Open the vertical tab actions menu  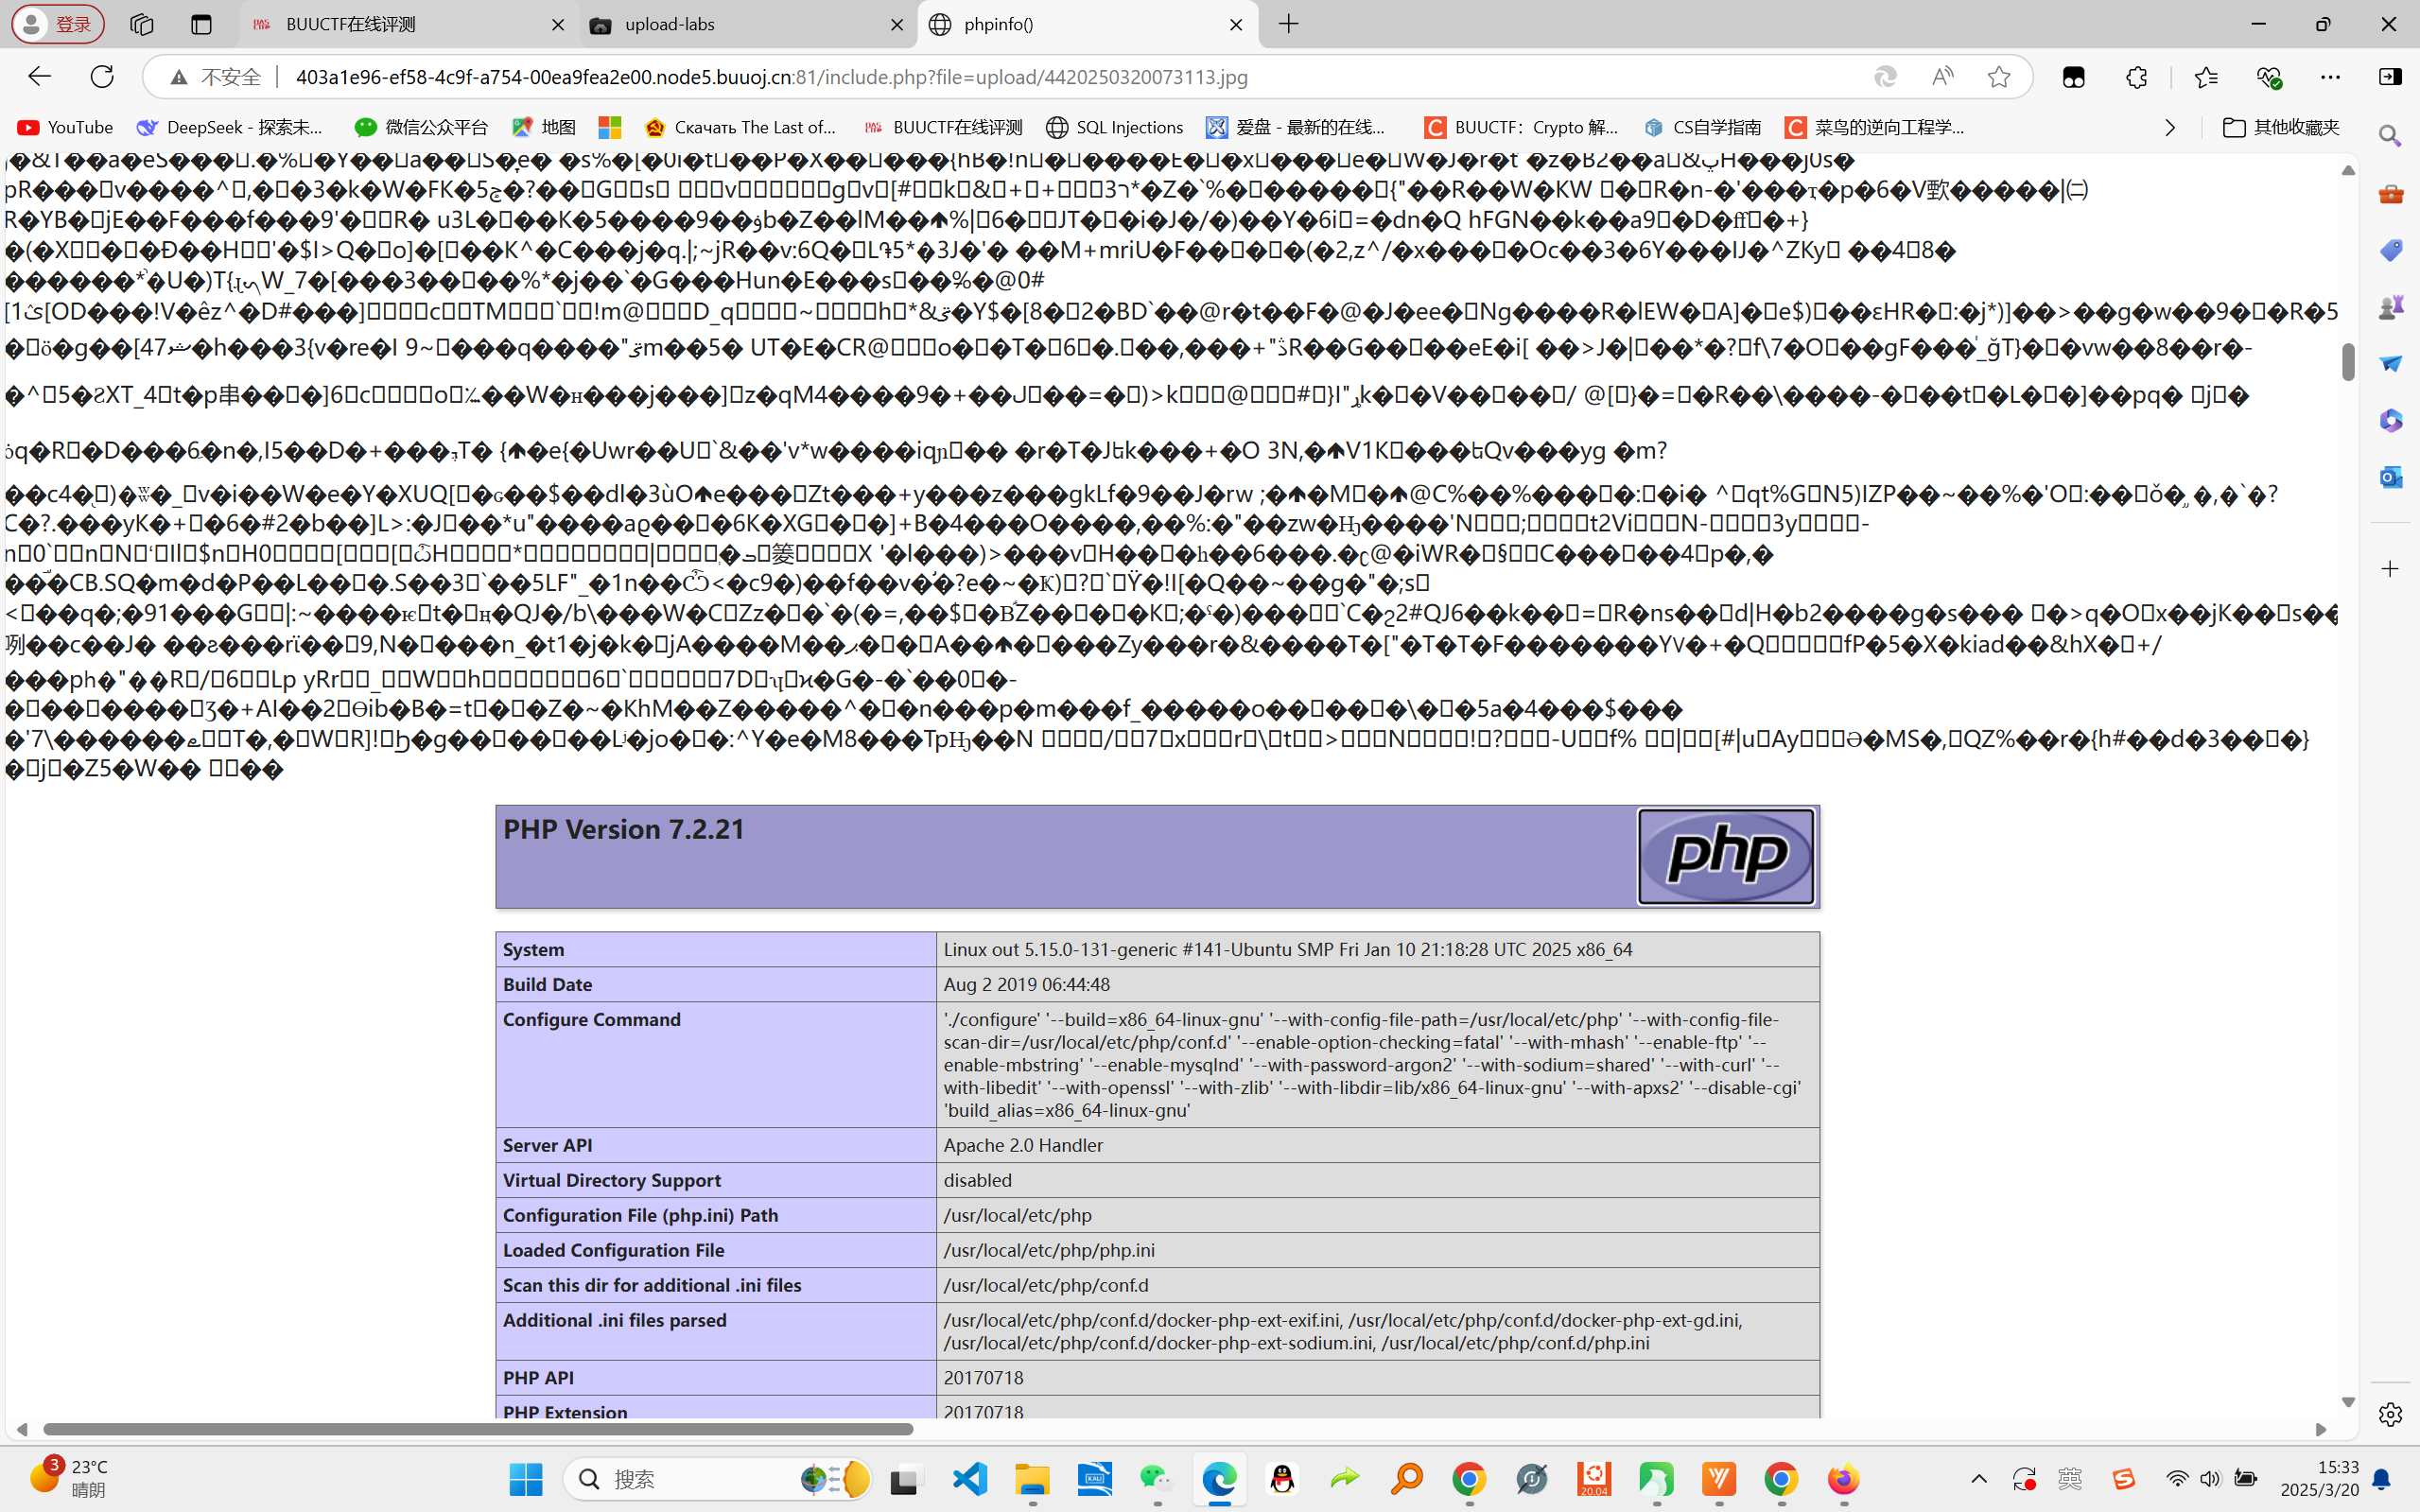[201, 24]
